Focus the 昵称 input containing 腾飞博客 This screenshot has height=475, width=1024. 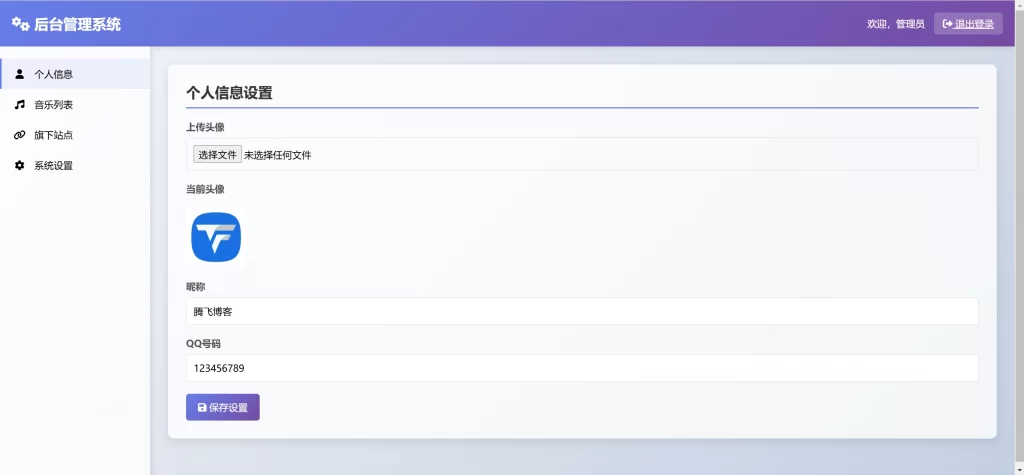(581, 311)
